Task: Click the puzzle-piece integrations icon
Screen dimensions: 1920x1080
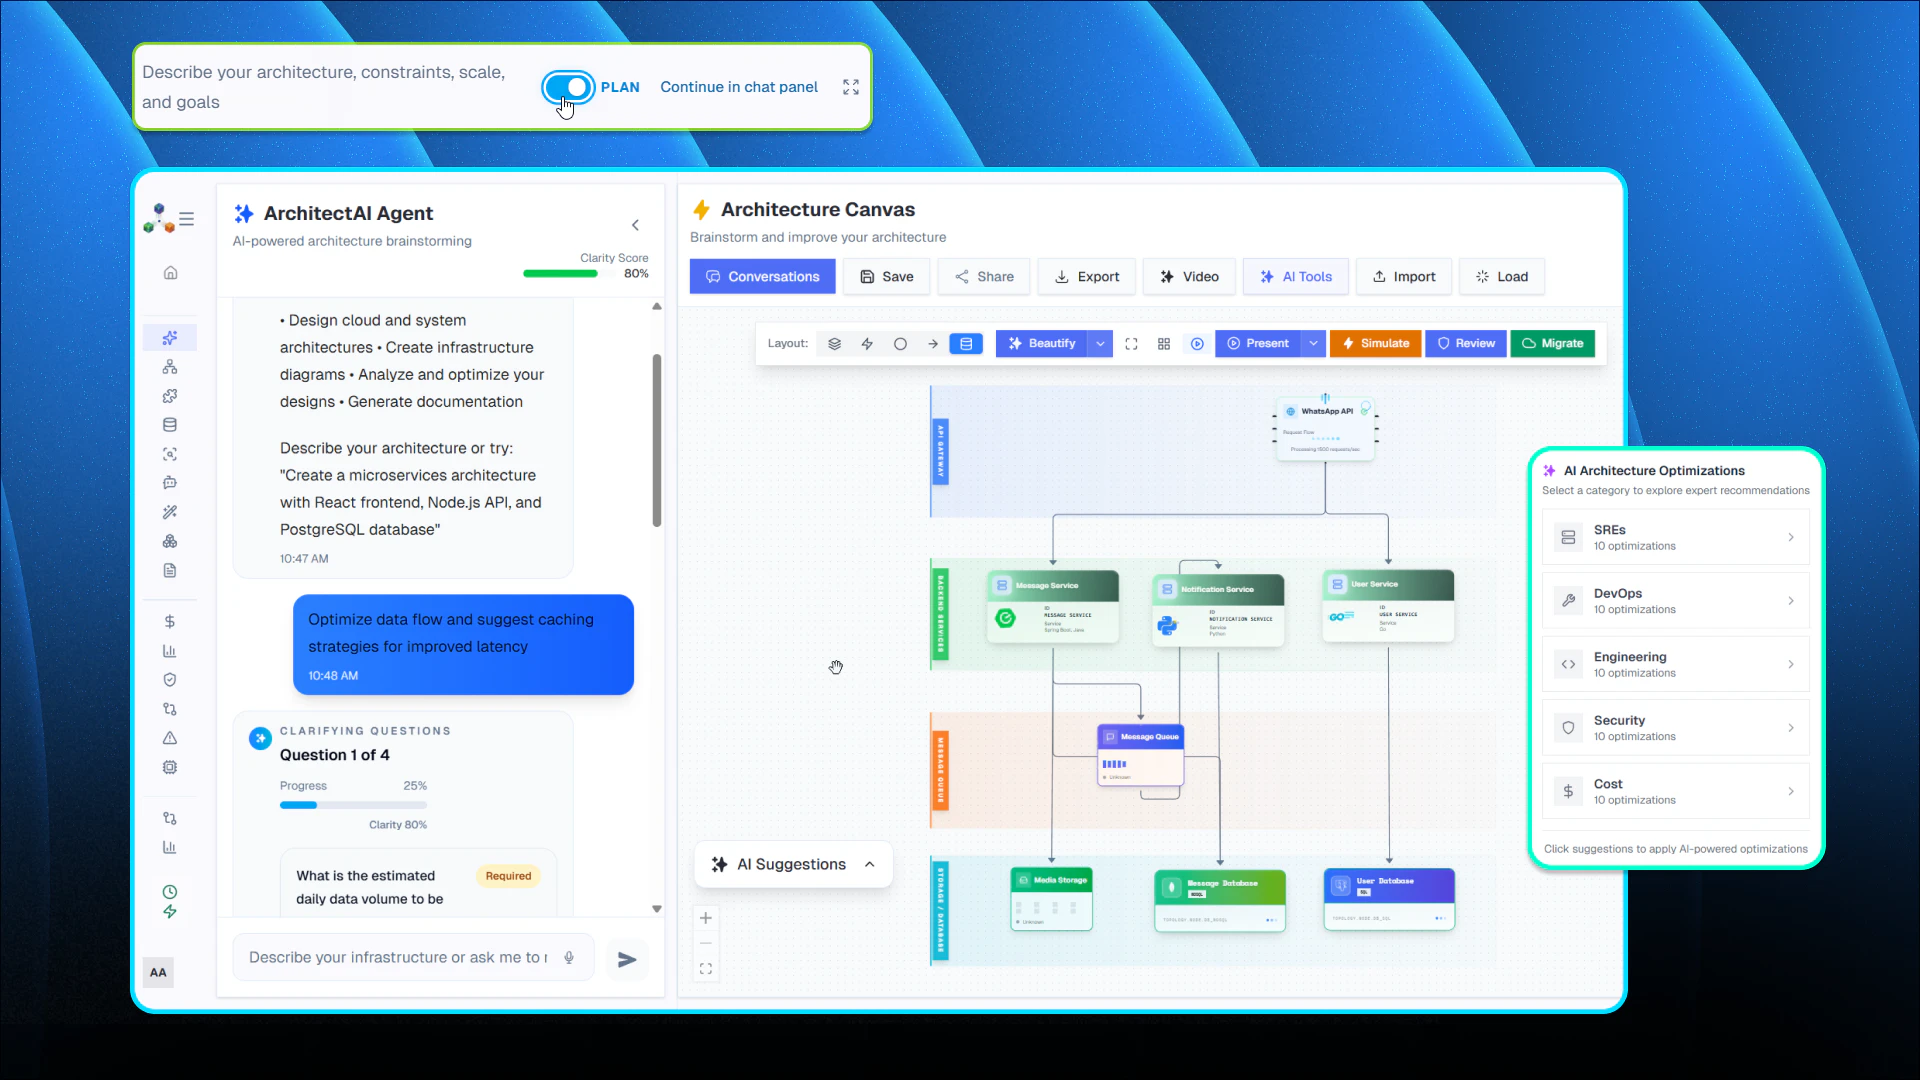Action: [x=170, y=396]
